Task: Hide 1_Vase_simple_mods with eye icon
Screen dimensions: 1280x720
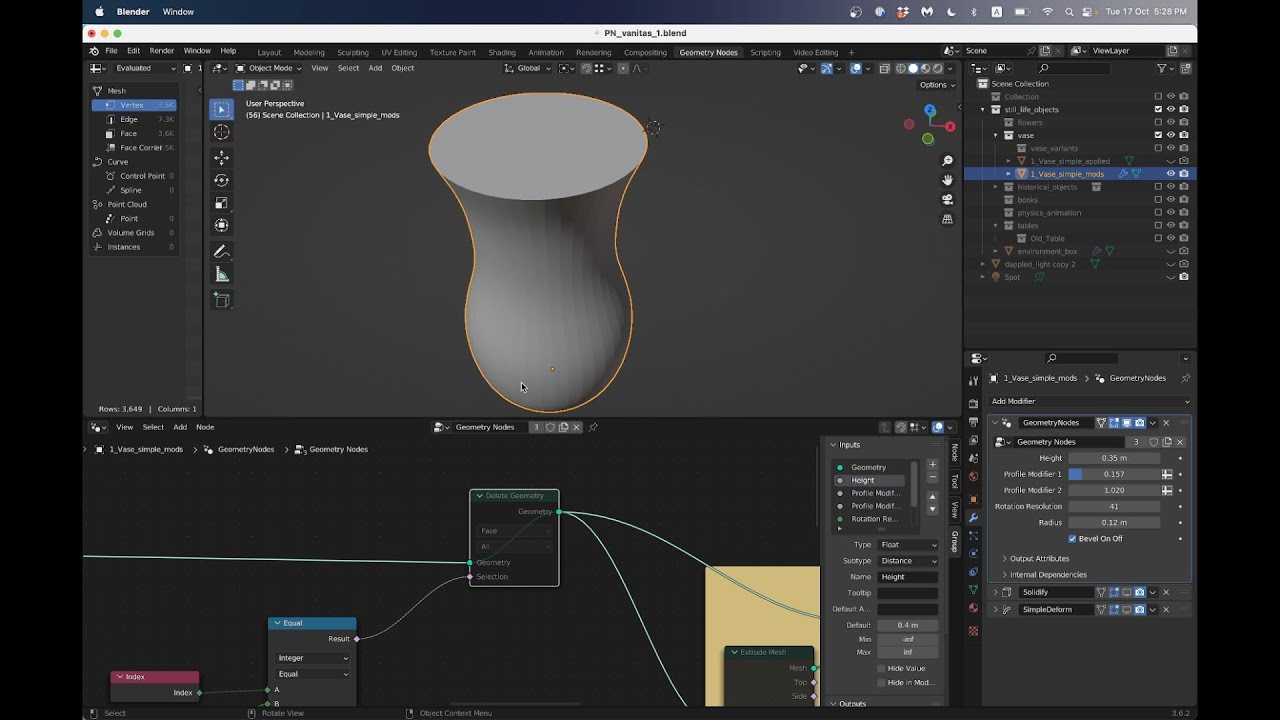Action: pyautogui.click(x=1171, y=174)
